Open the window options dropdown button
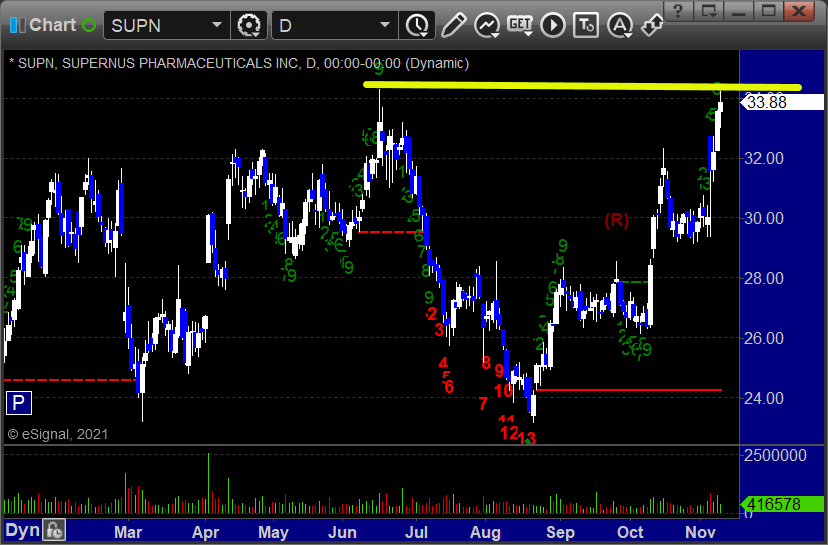The image size is (828, 545). click(x=709, y=11)
